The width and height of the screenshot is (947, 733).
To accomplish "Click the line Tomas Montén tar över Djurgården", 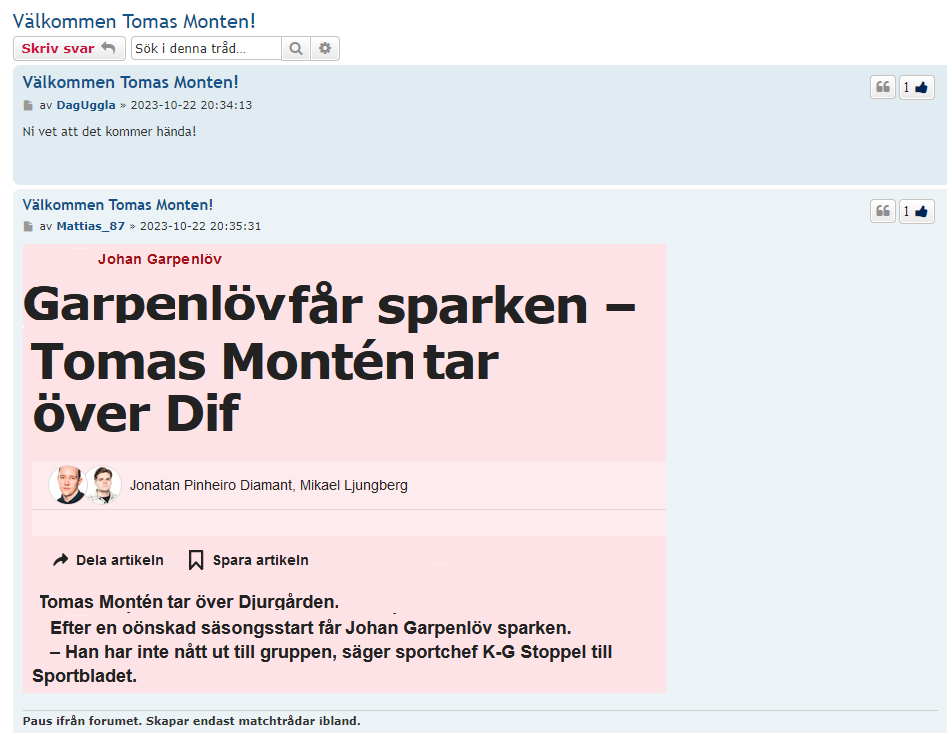I will click(189, 602).
